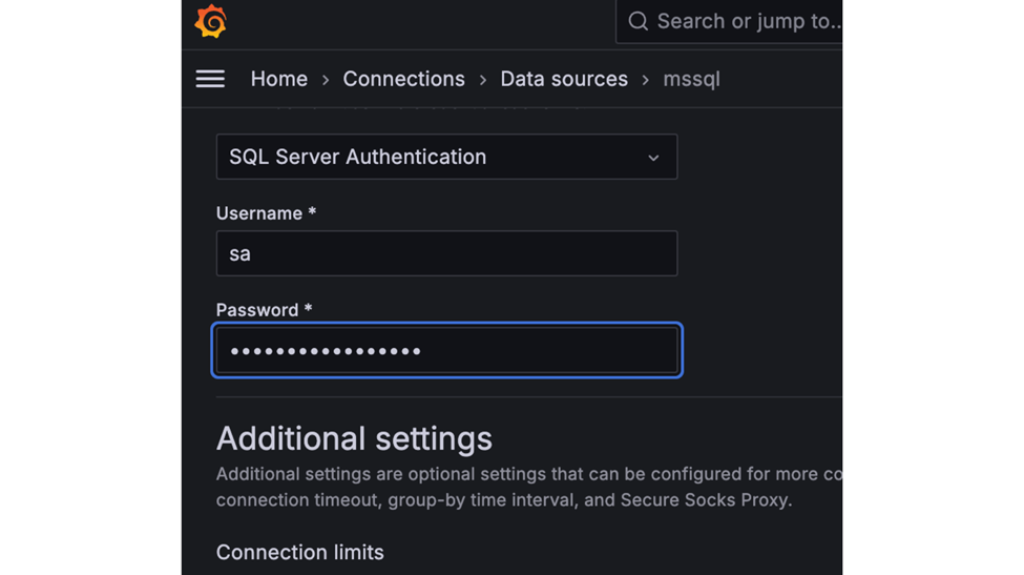The image size is (1024, 575).
Task: Select the Additional settings heading
Action: [354, 439]
